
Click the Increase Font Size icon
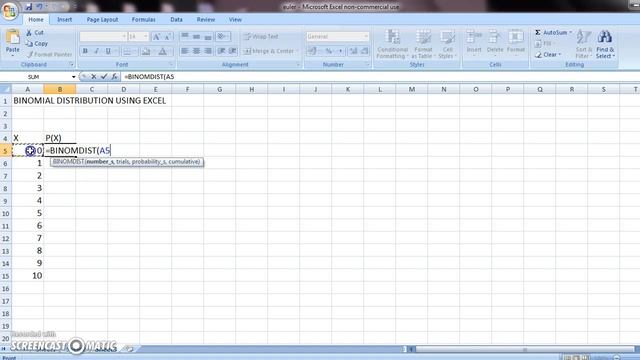156,37
